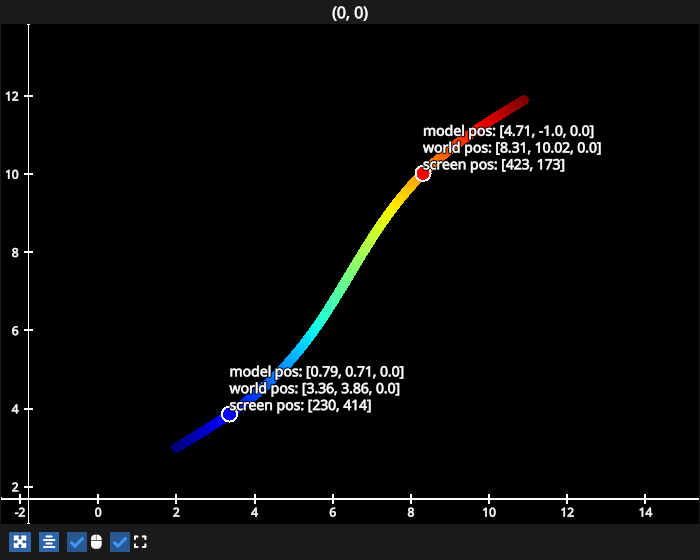
Task: Click the red point marker on the line
Action: (x=423, y=173)
